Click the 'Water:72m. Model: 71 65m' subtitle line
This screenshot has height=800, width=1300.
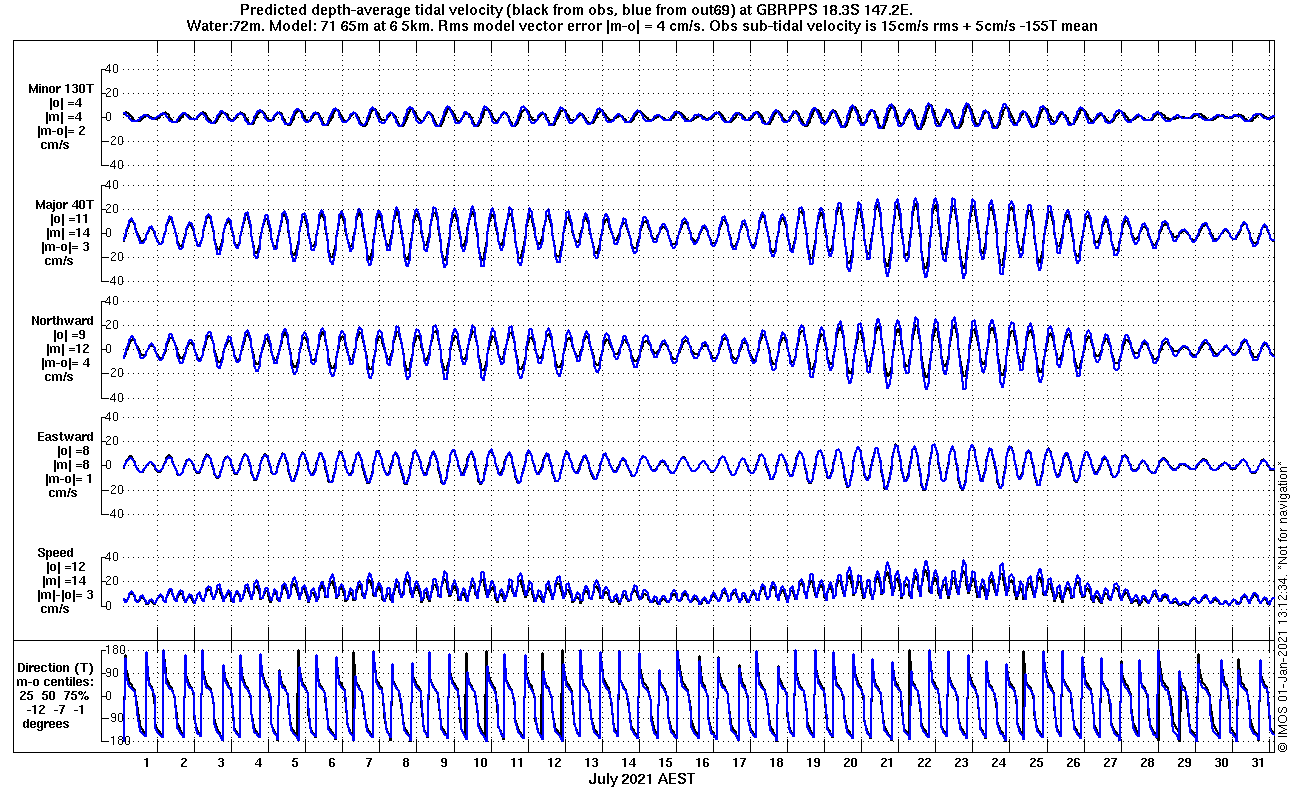tap(641, 26)
